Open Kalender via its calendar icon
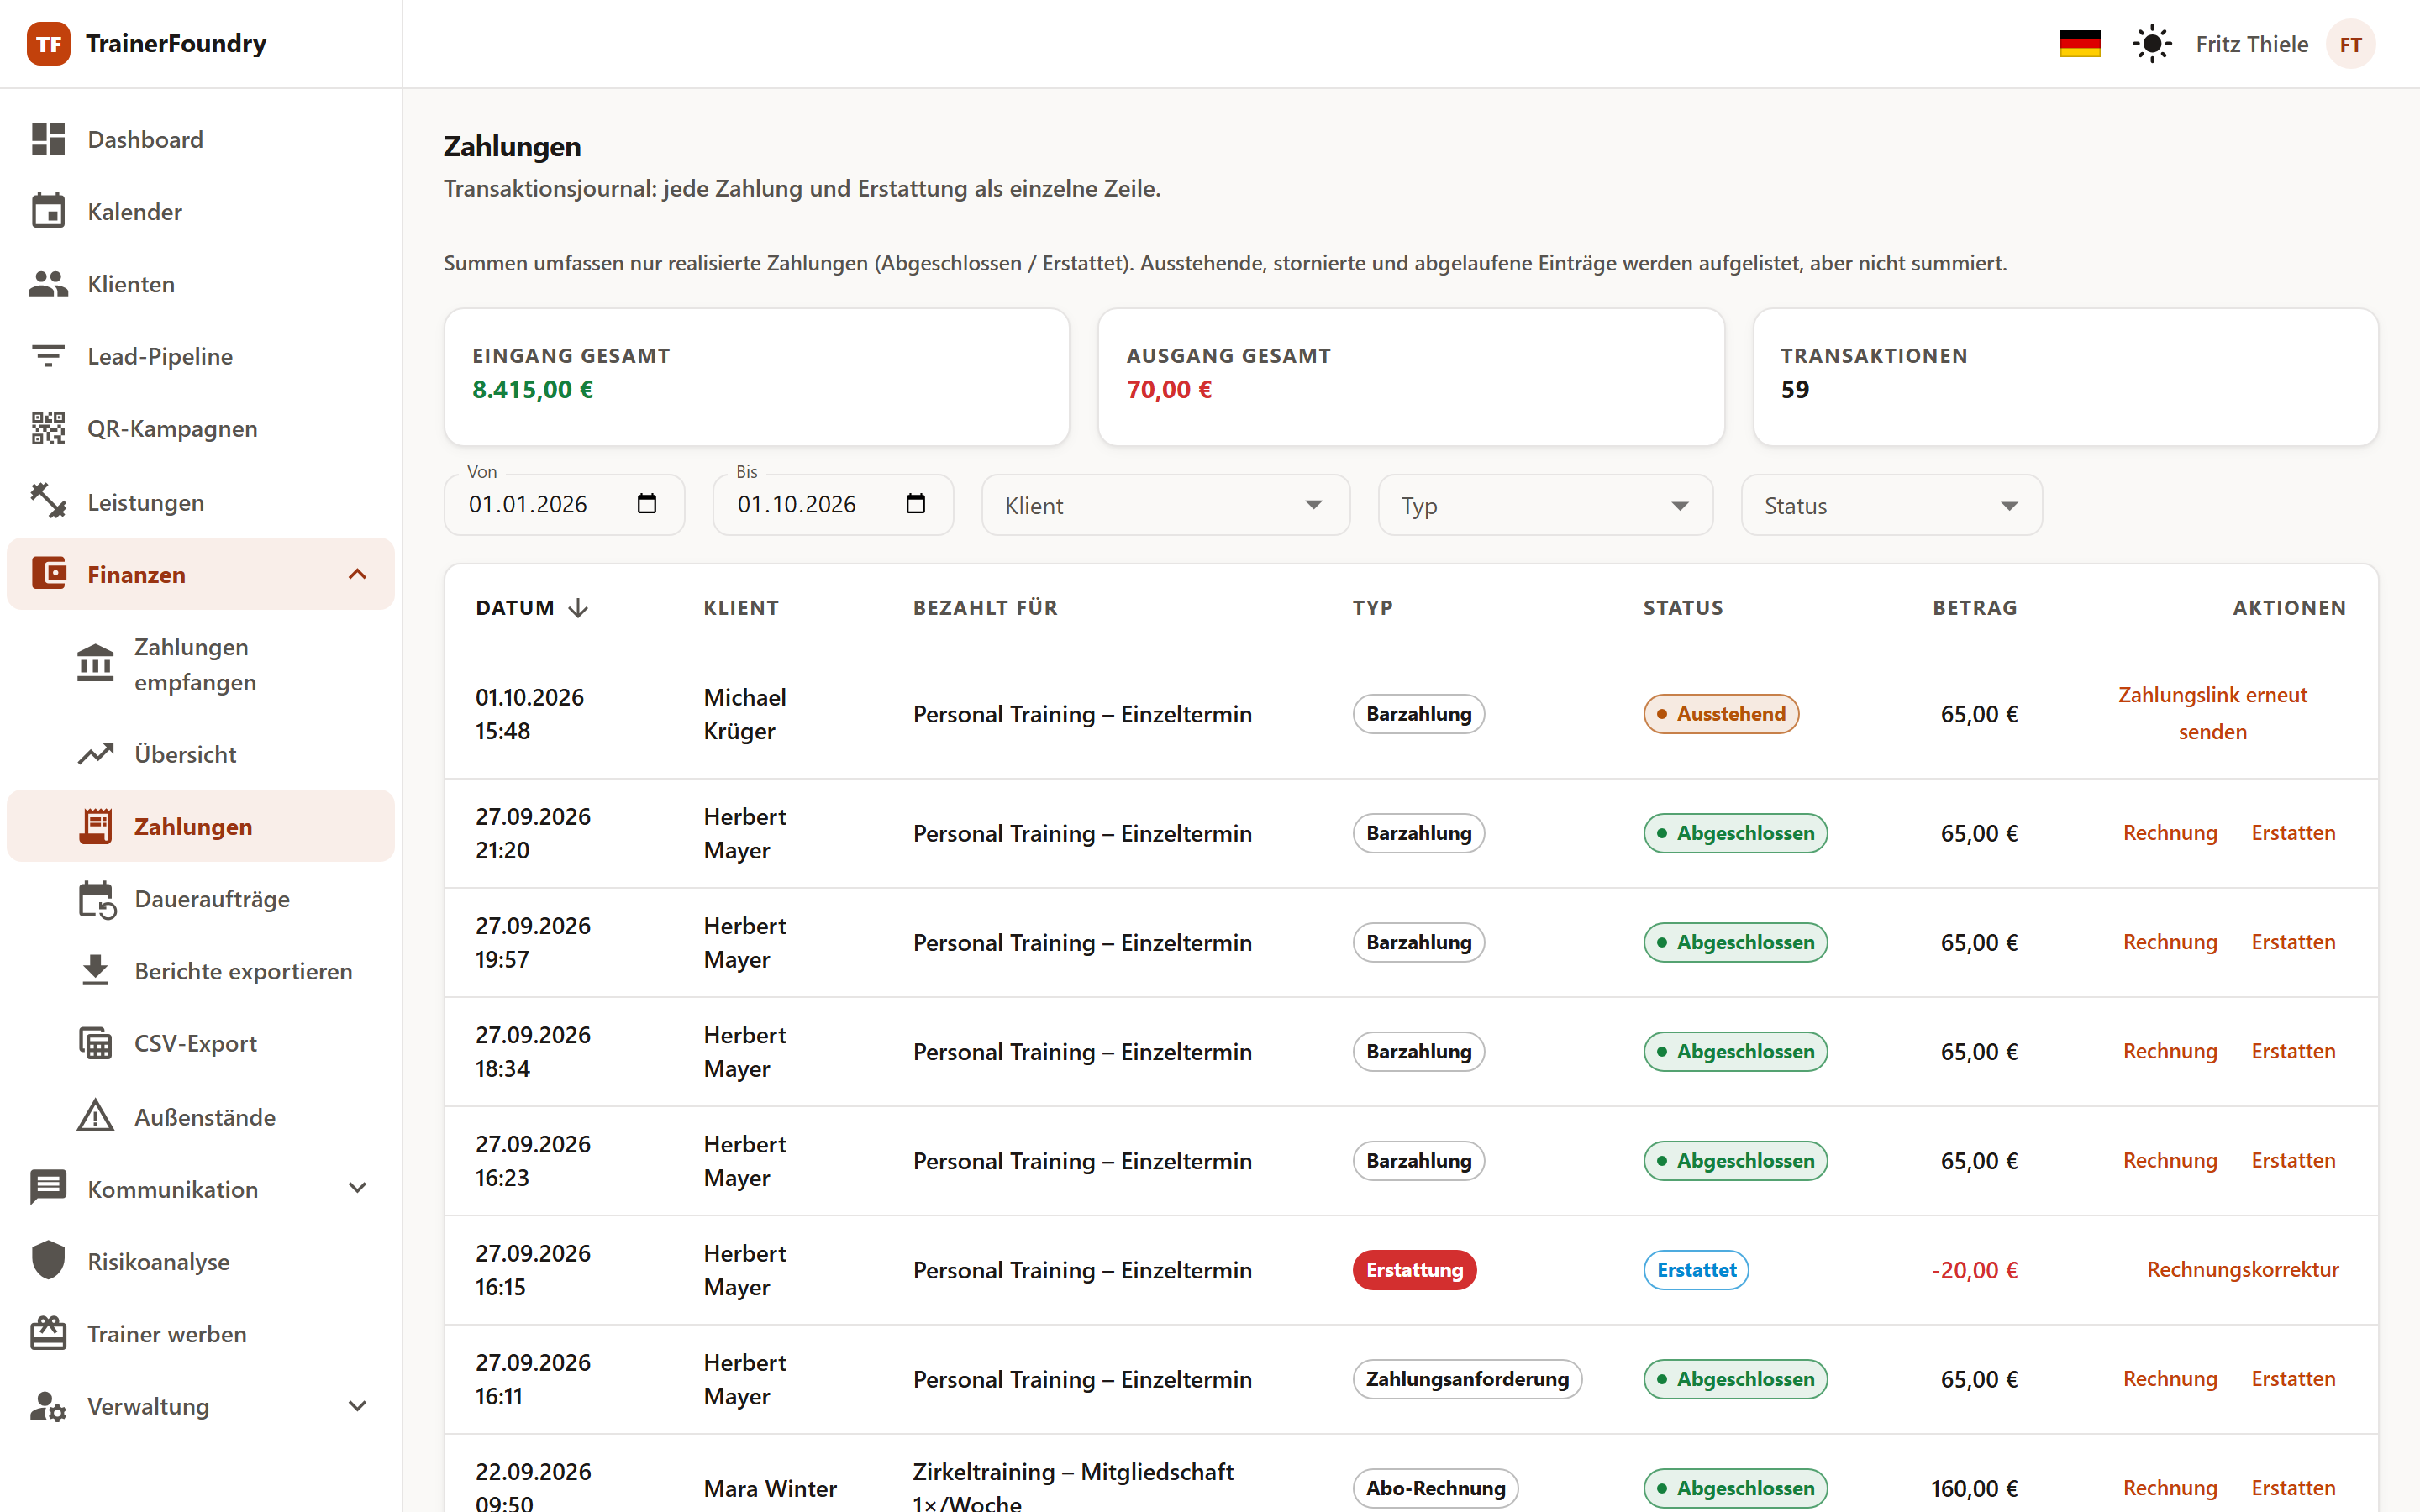The height and width of the screenshot is (1512, 2420). click(48, 211)
